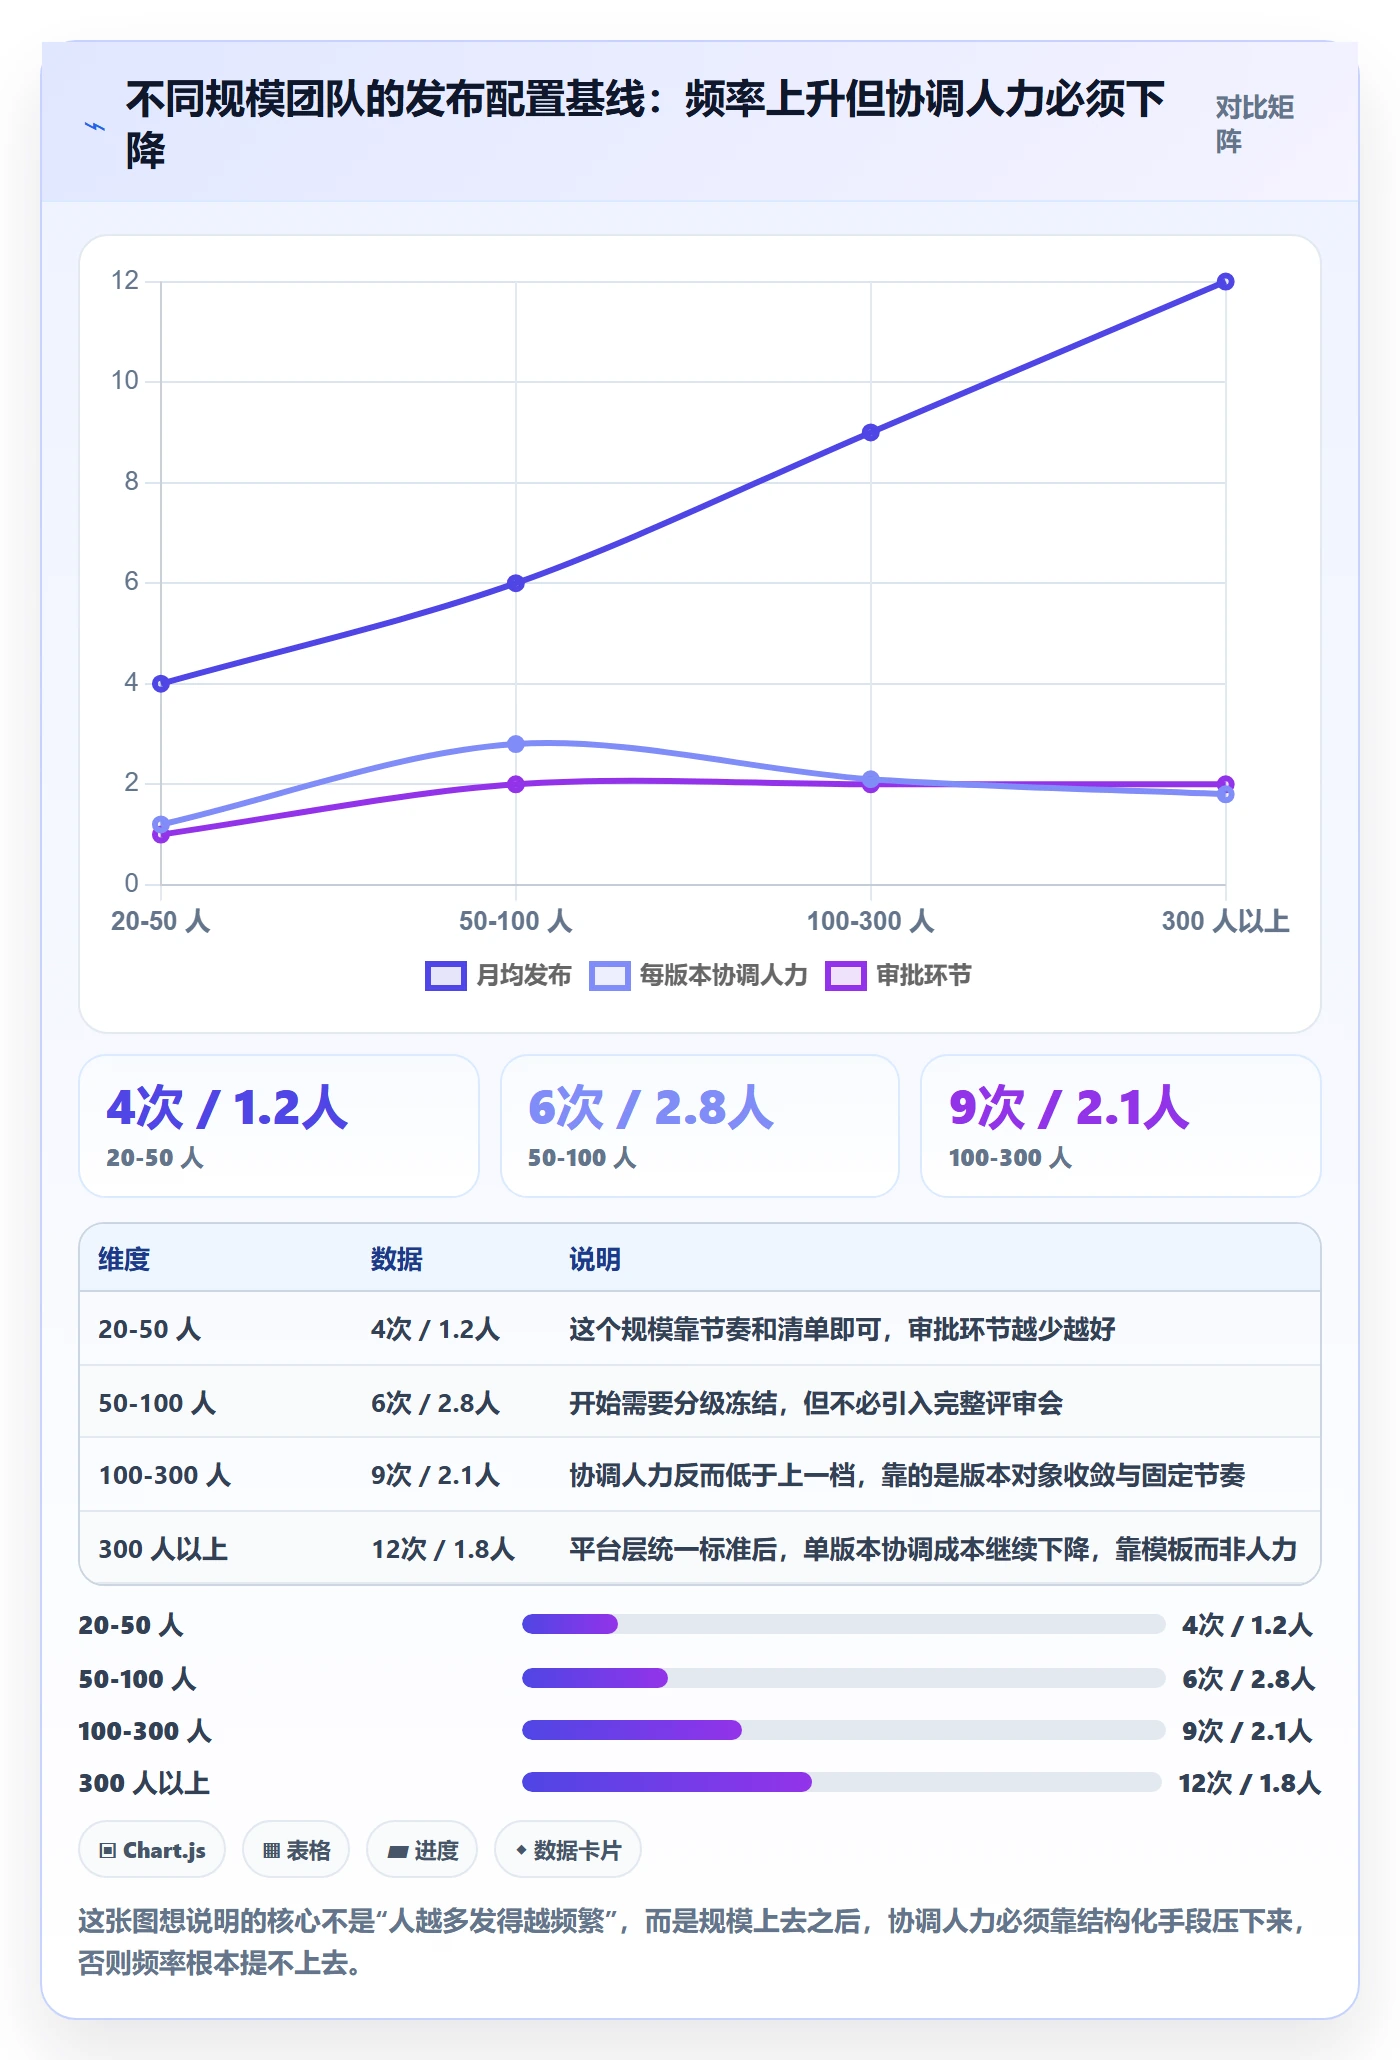Click the row text 开始需要分级冻结，但不必引入完整评审会

(x=816, y=1403)
